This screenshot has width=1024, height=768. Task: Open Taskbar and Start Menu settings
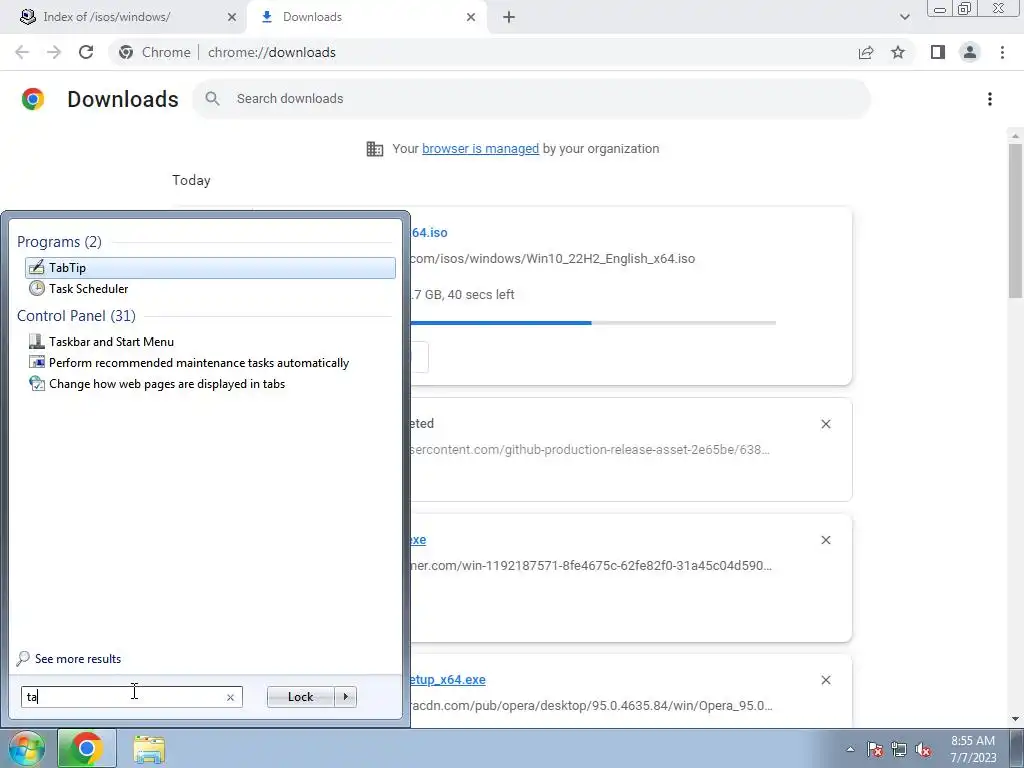coord(111,342)
